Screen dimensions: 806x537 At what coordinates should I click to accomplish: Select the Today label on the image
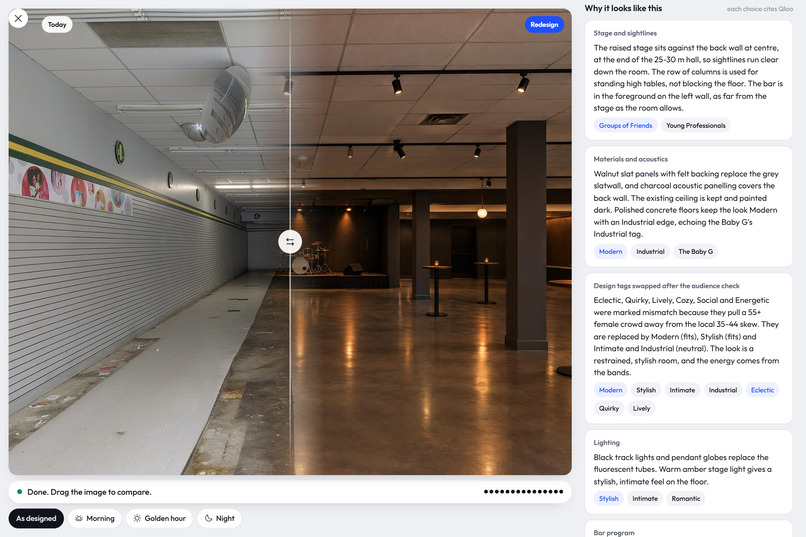coord(57,24)
